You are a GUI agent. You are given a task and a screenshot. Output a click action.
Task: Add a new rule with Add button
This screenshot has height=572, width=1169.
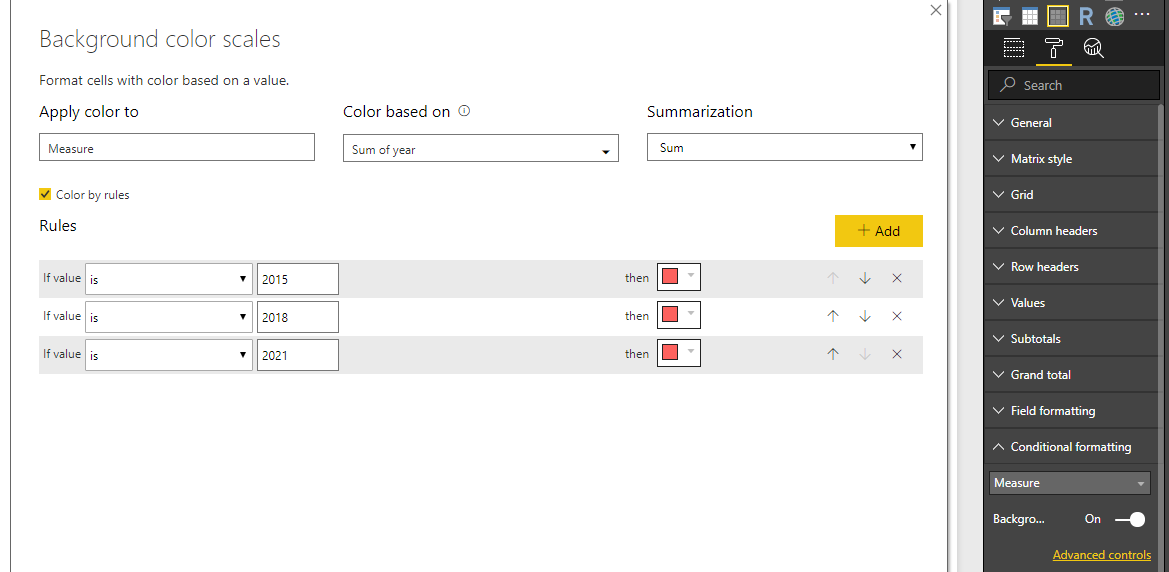(x=879, y=230)
